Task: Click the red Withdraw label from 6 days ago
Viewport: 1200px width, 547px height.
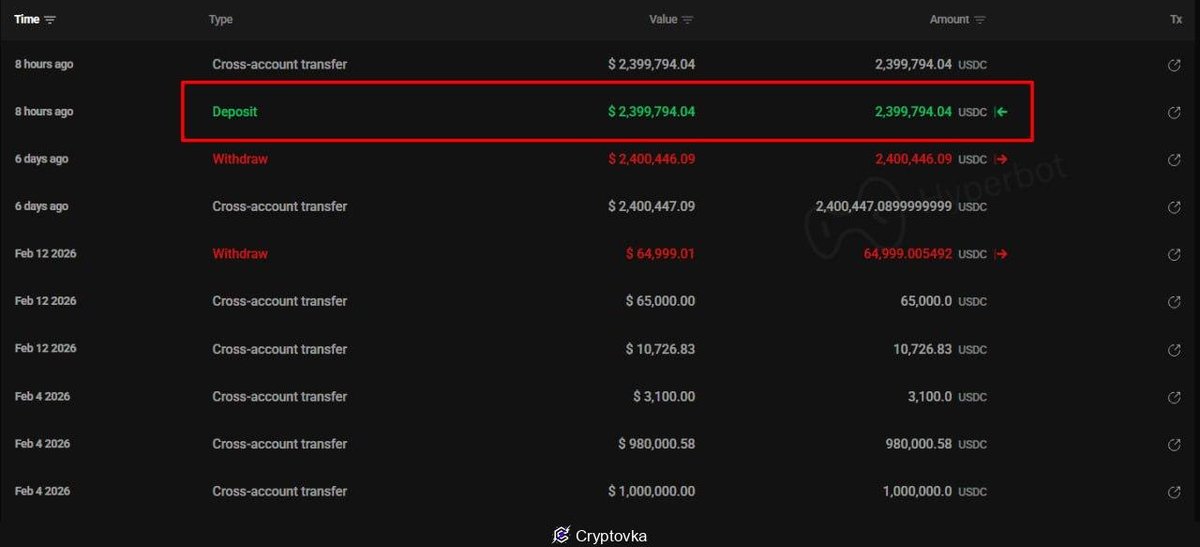Action: click(240, 159)
